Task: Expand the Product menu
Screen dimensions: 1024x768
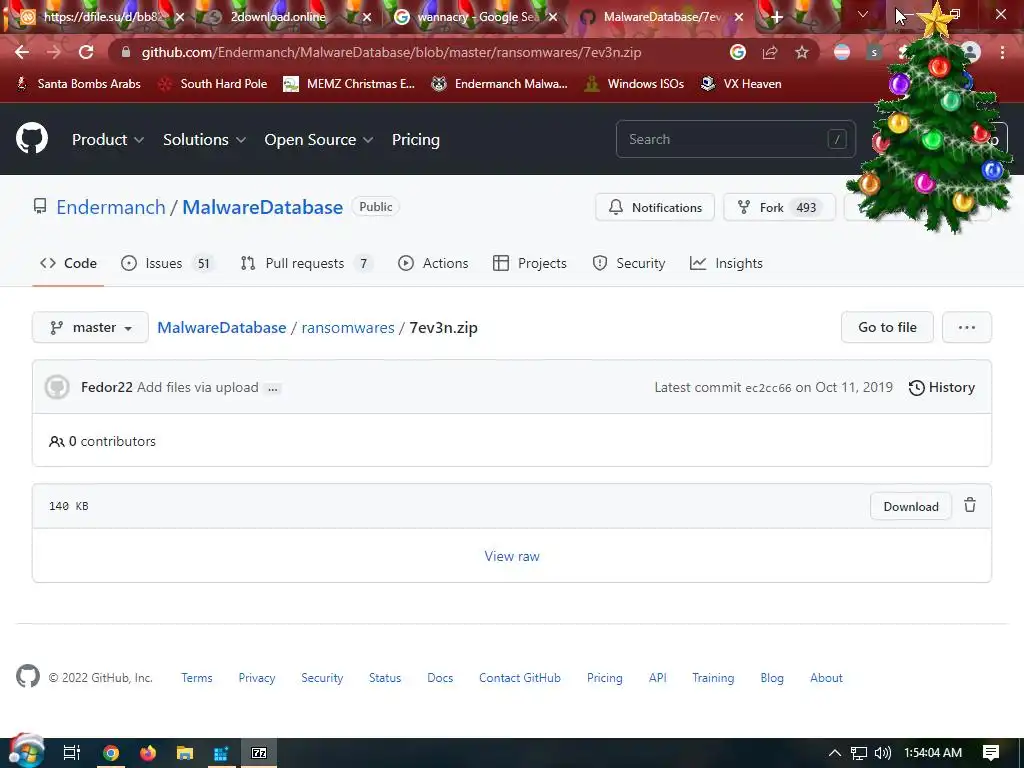Action: [x=108, y=140]
